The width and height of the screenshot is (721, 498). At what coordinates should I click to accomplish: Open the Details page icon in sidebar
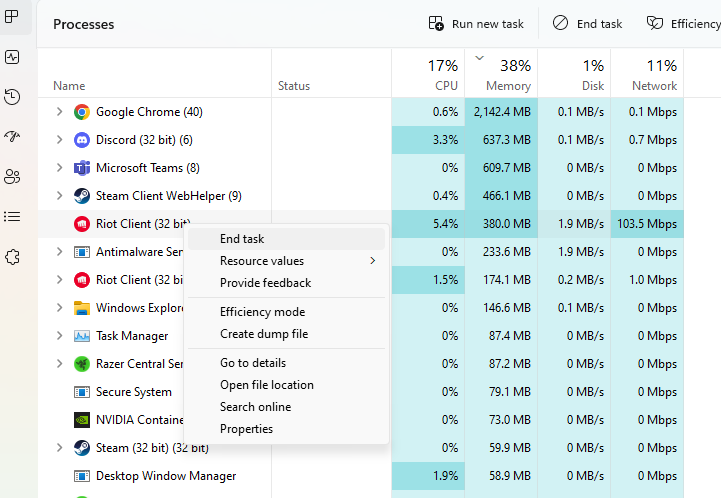point(11,217)
